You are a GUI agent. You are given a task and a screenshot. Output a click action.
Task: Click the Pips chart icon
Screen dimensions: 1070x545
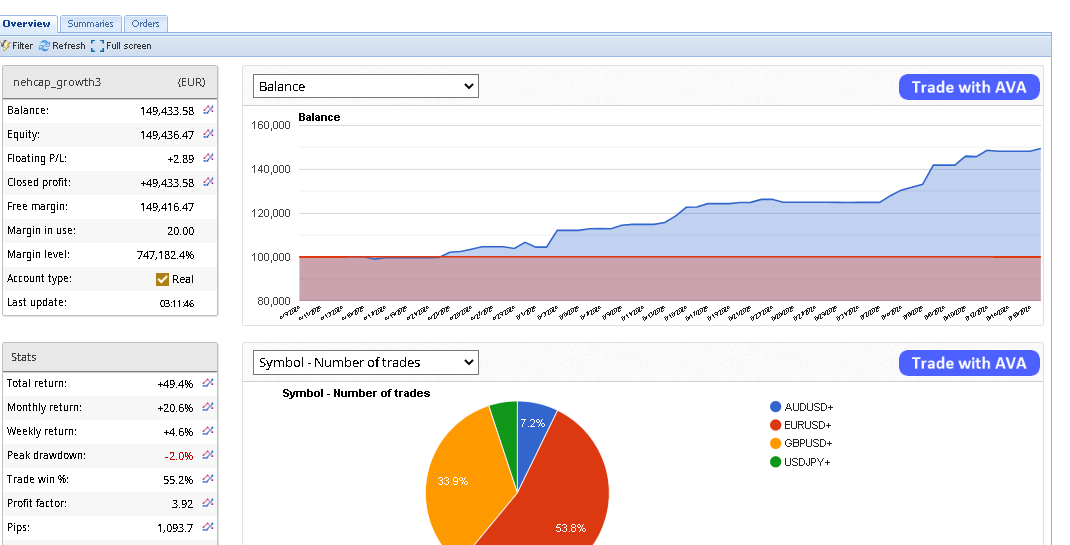click(208, 527)
